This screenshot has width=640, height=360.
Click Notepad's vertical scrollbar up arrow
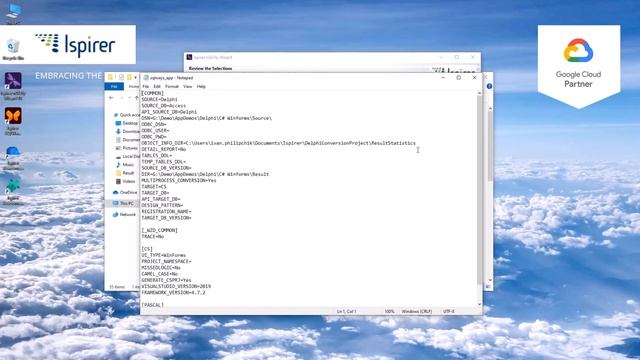[479, 93]
